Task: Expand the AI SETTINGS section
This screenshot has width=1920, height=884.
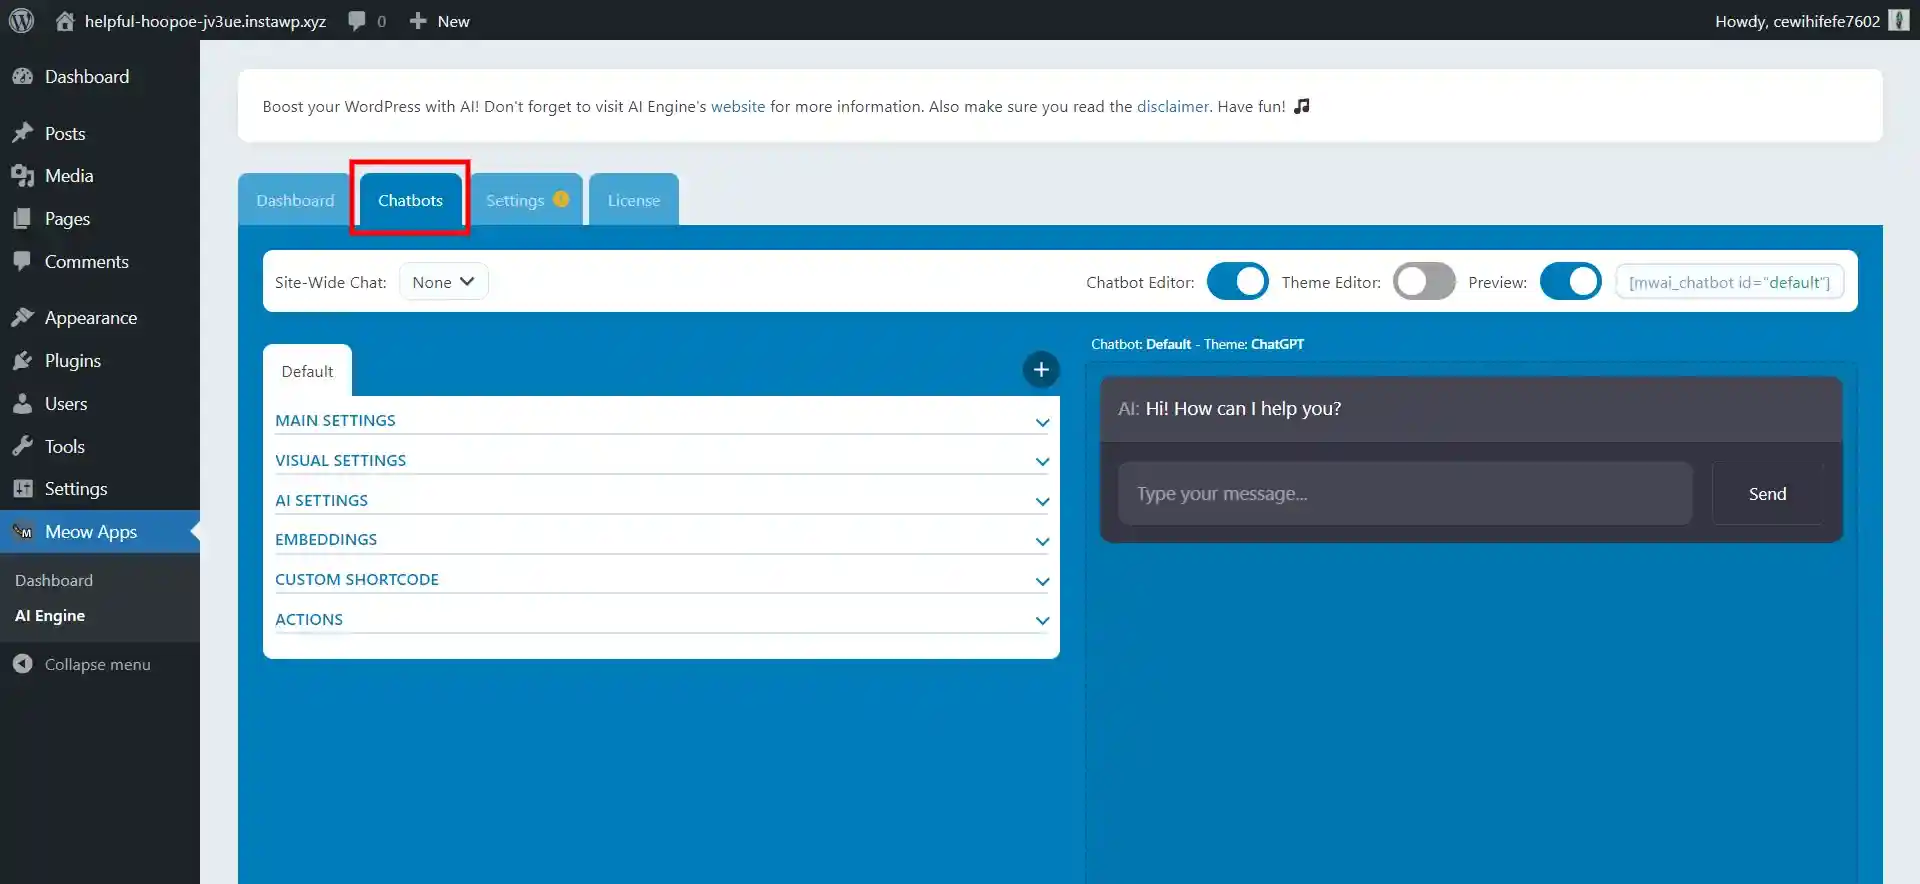Action: 662,501
